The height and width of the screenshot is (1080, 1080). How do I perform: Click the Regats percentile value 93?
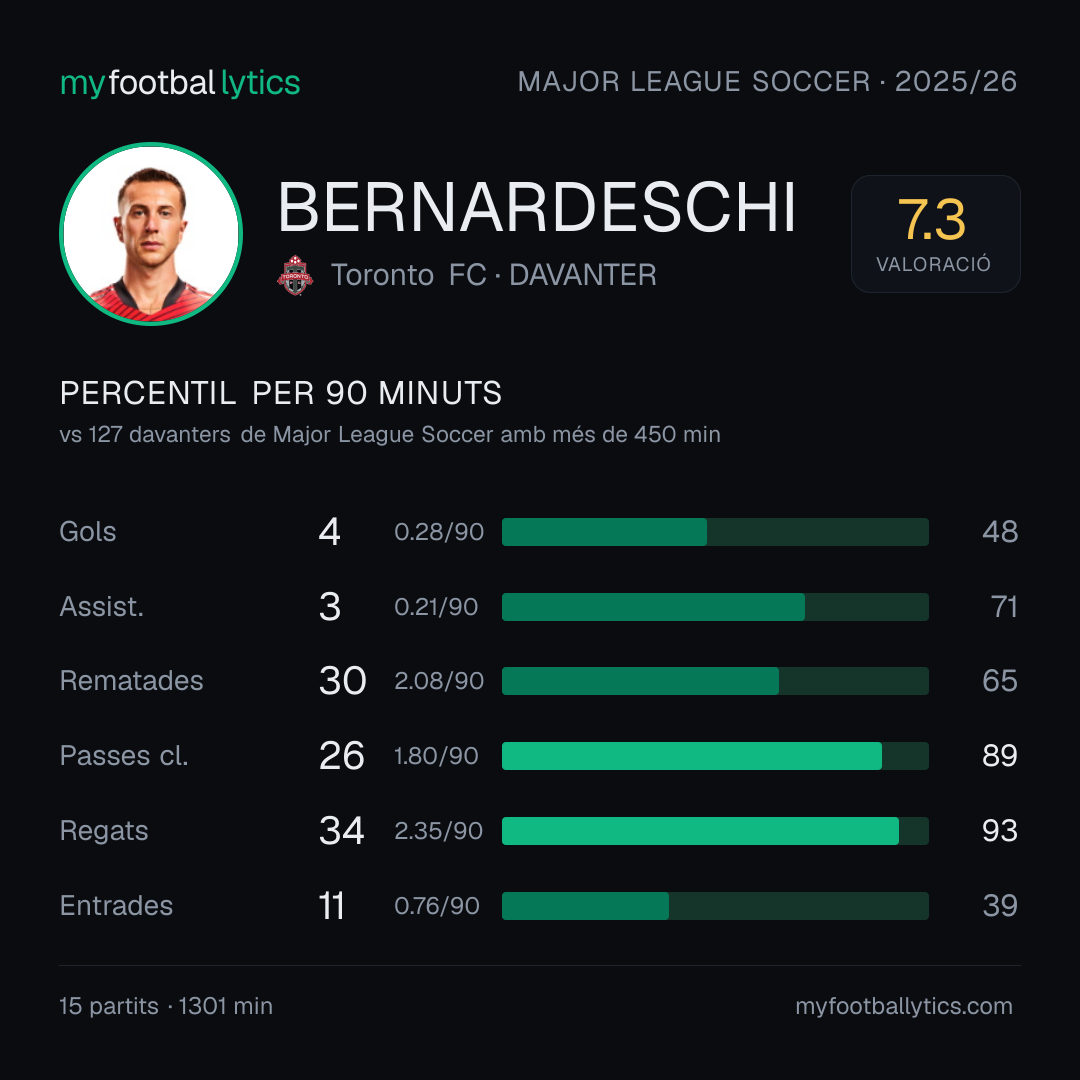pyautogui.click(x=999, y=831)
